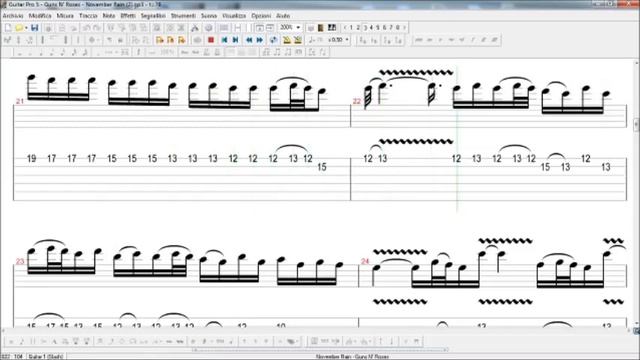Create a new file with the blank page icon
This screenshot has width=640, height=360.
tap(8, 28)
